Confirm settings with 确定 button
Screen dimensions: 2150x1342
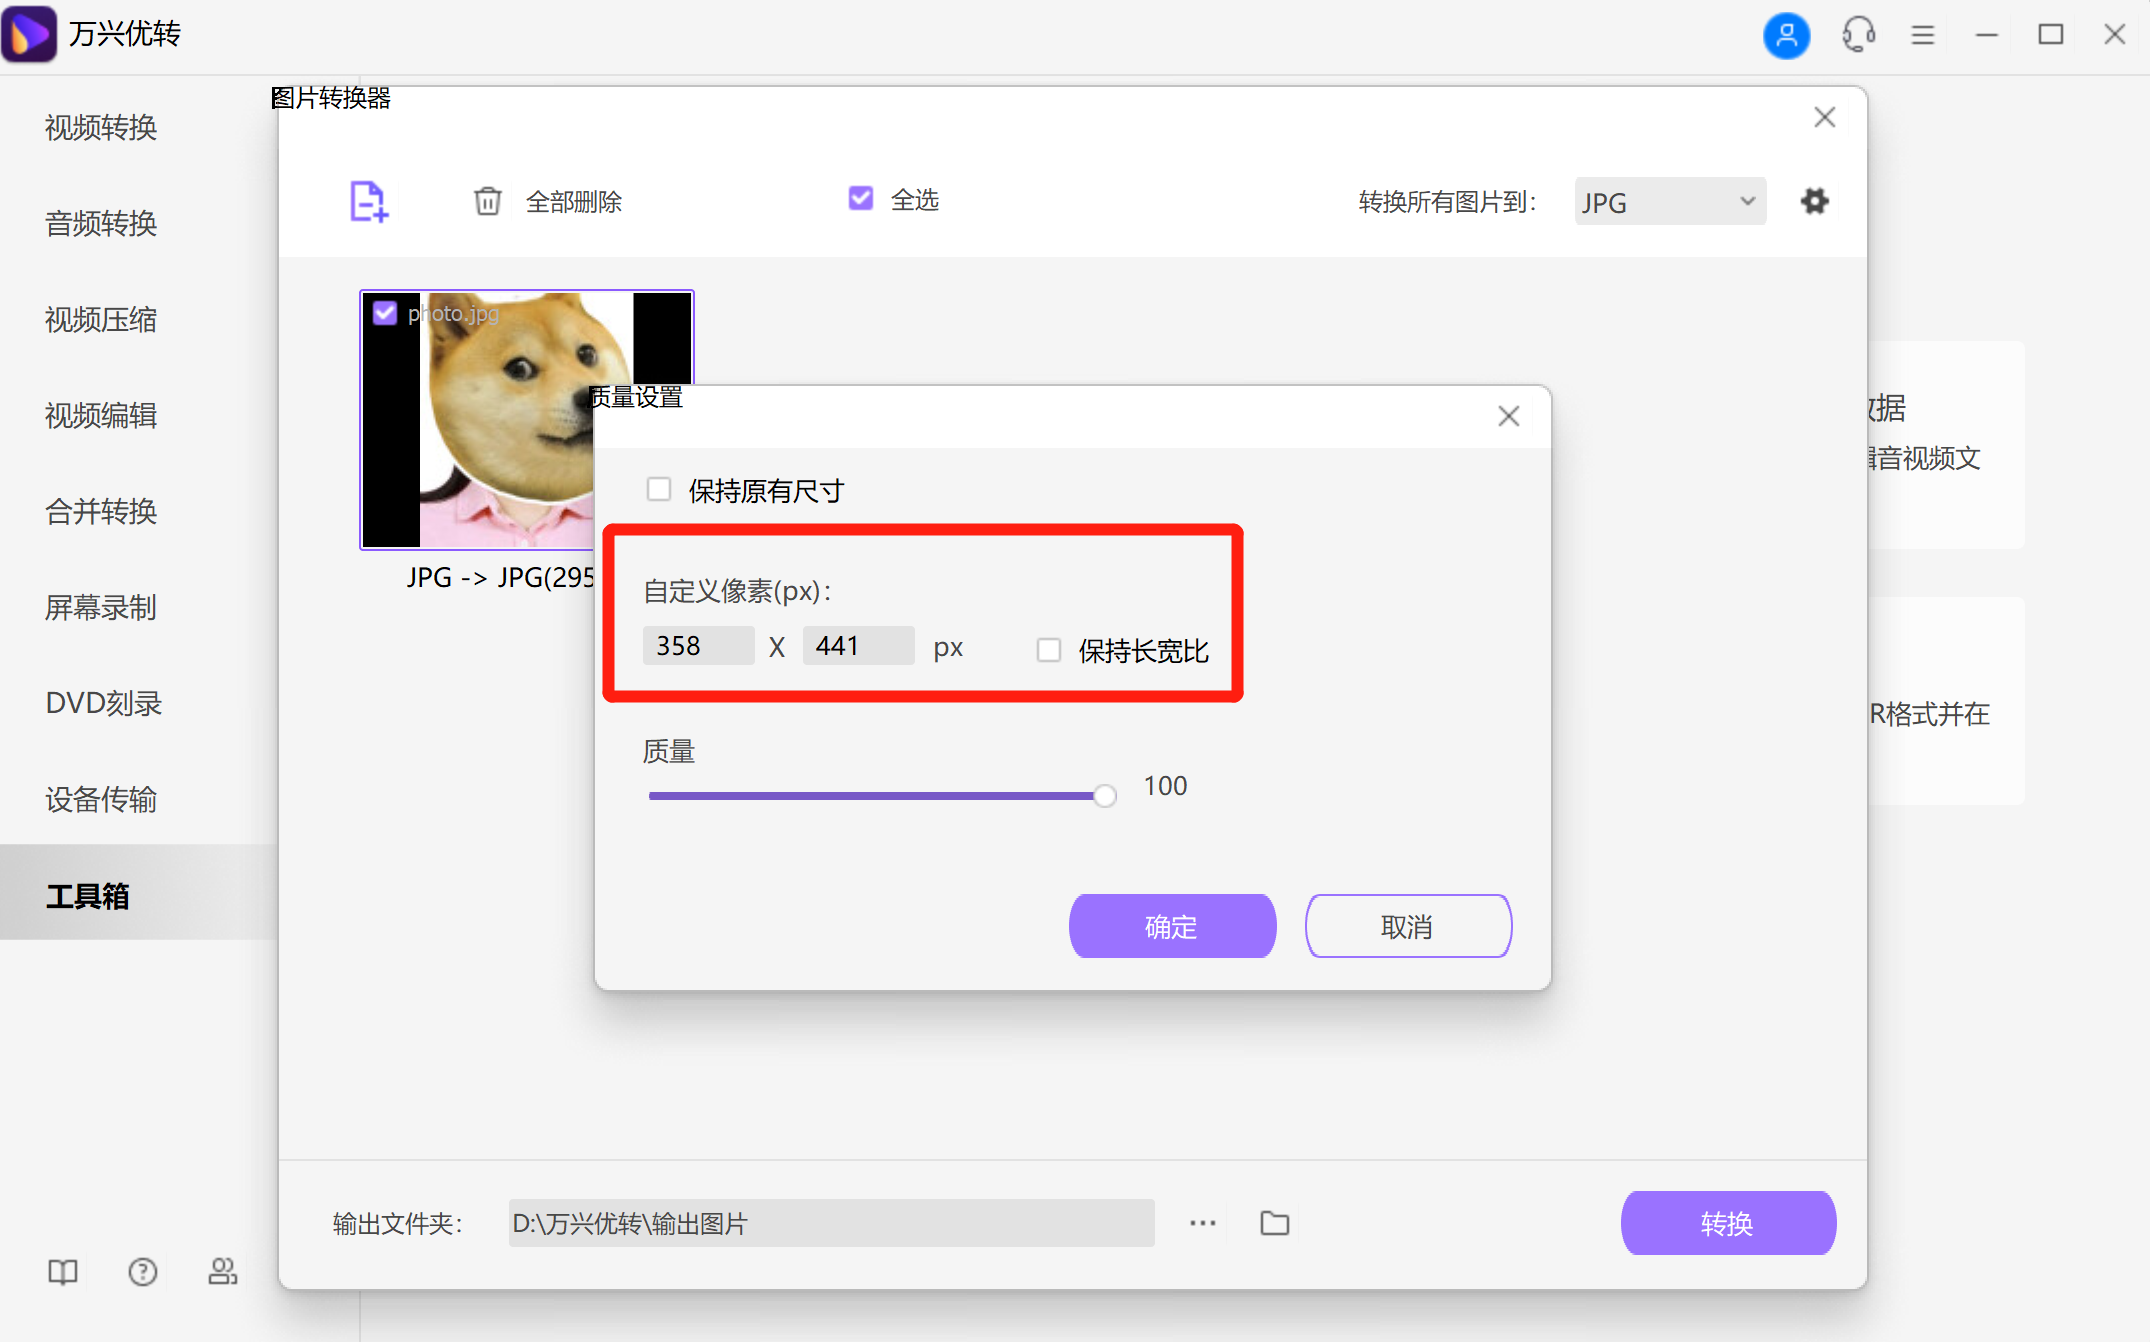[1171, 926]
